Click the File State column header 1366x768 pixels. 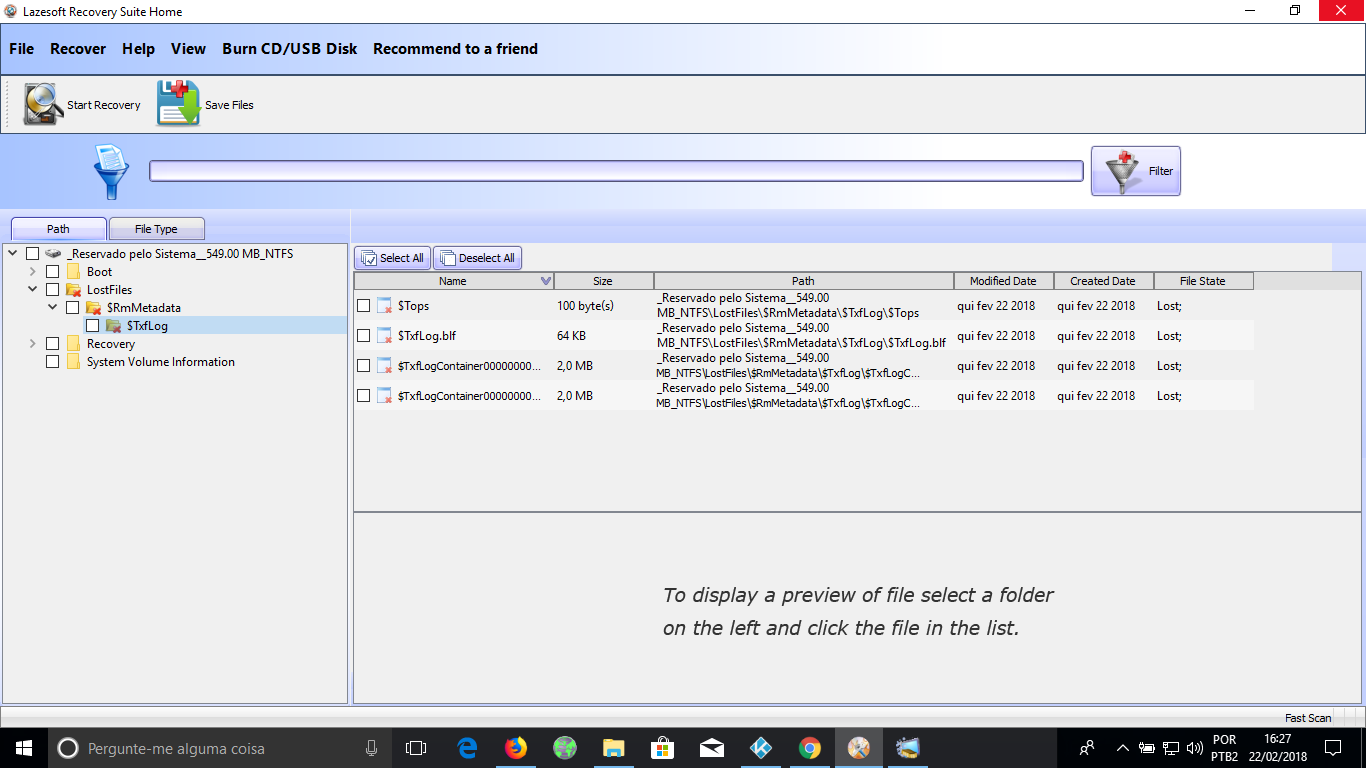pos(1203,281)
